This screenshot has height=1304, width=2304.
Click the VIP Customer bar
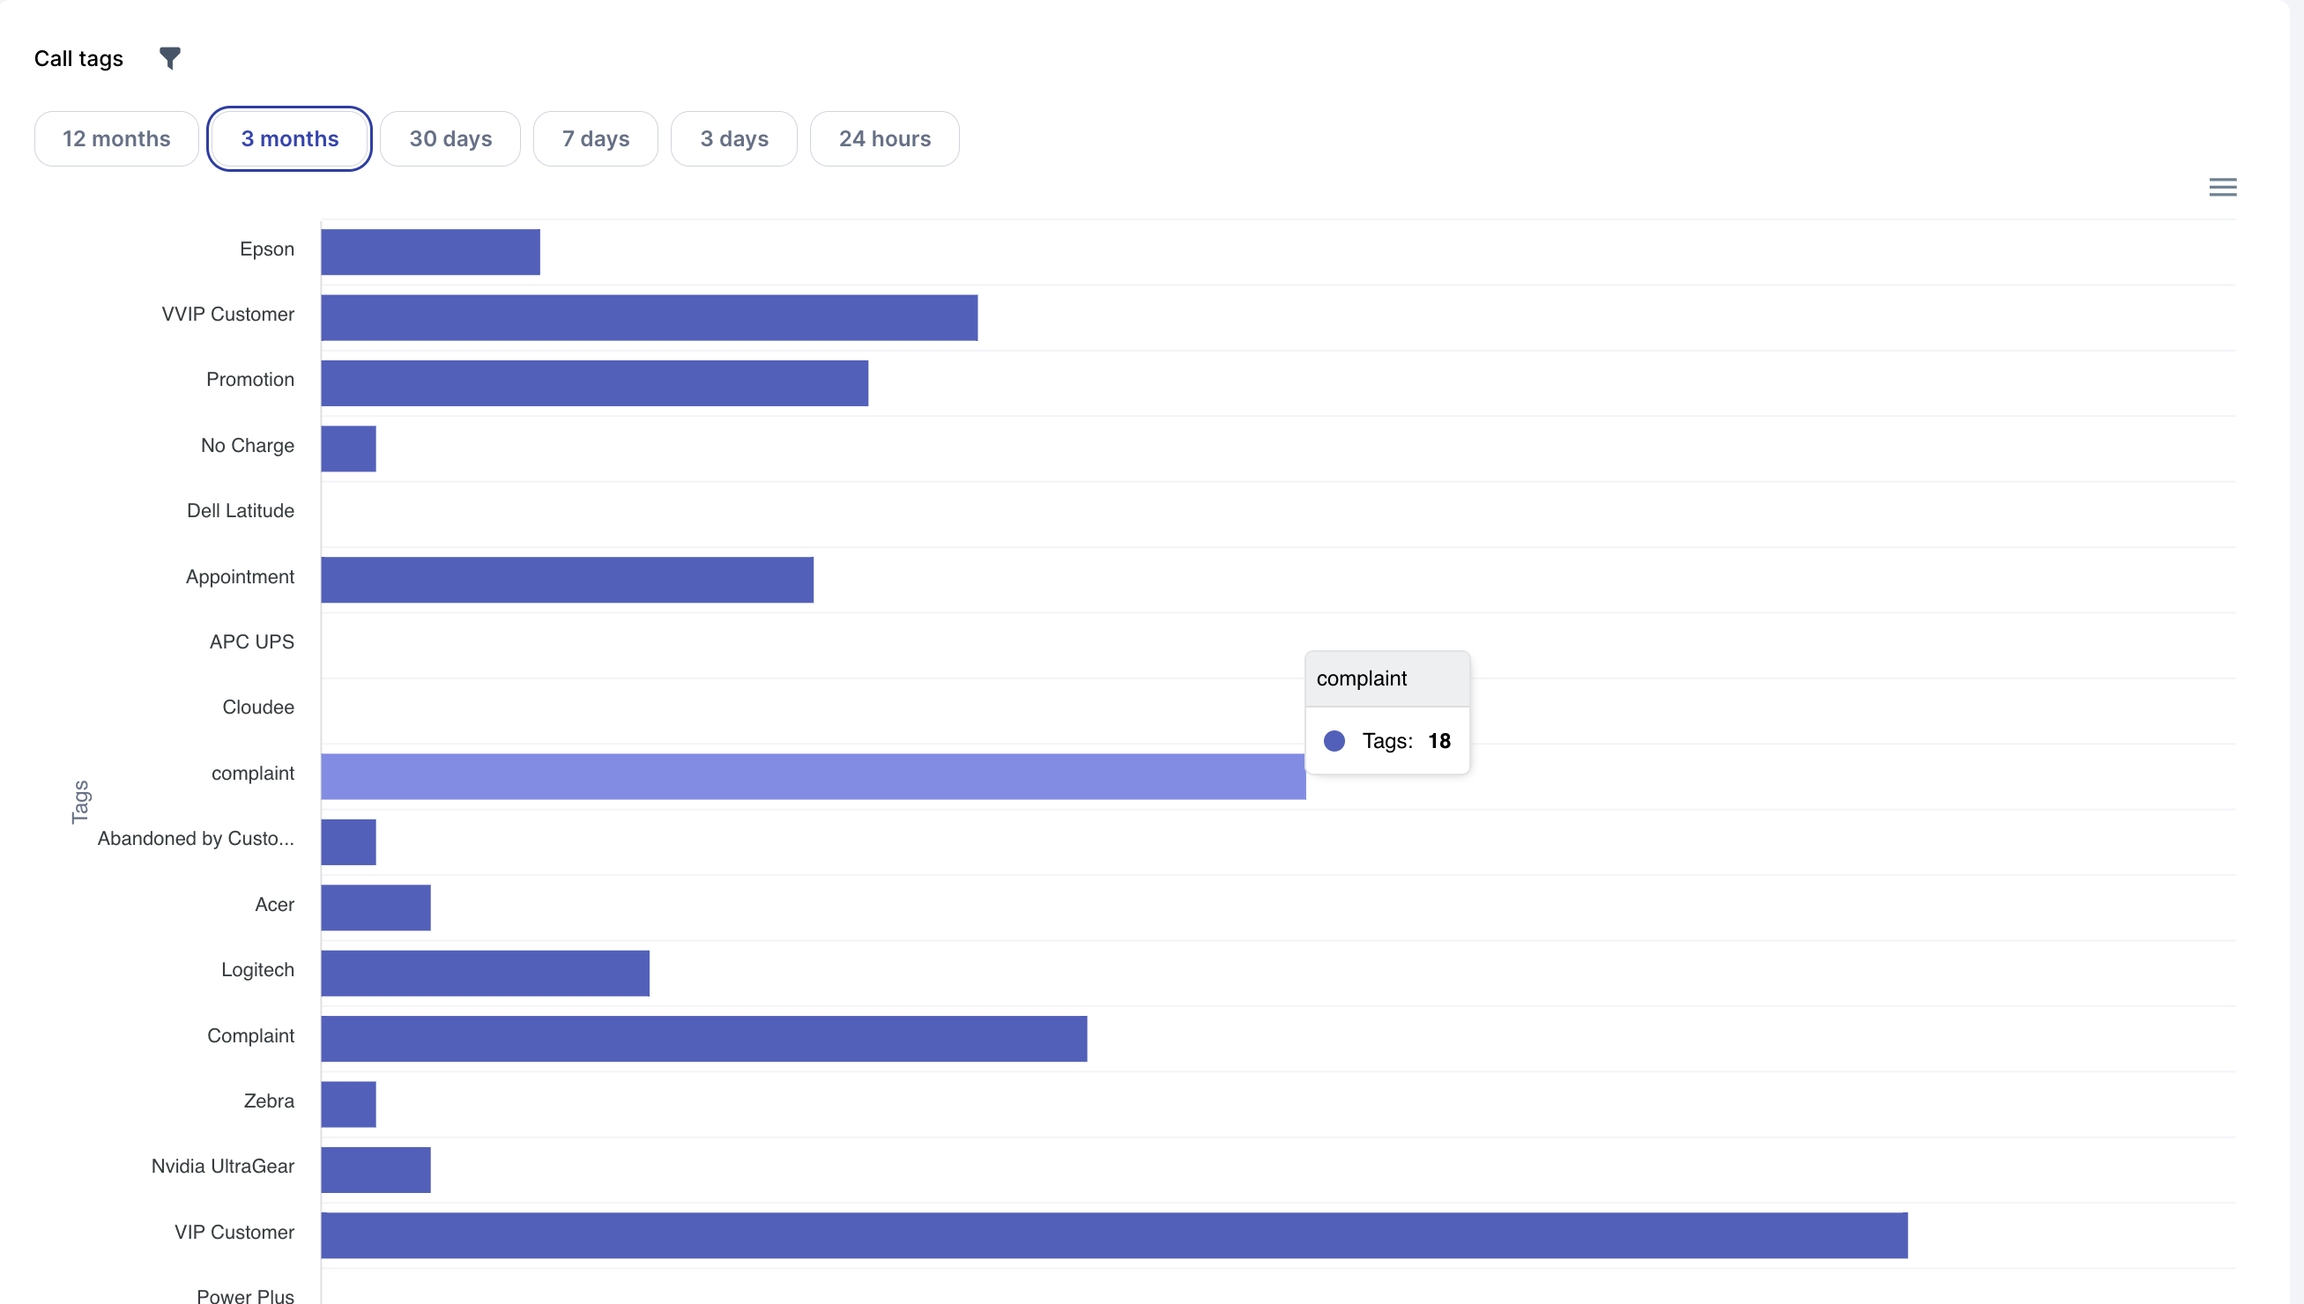pyautogui.click(x=1113, y=1235)
